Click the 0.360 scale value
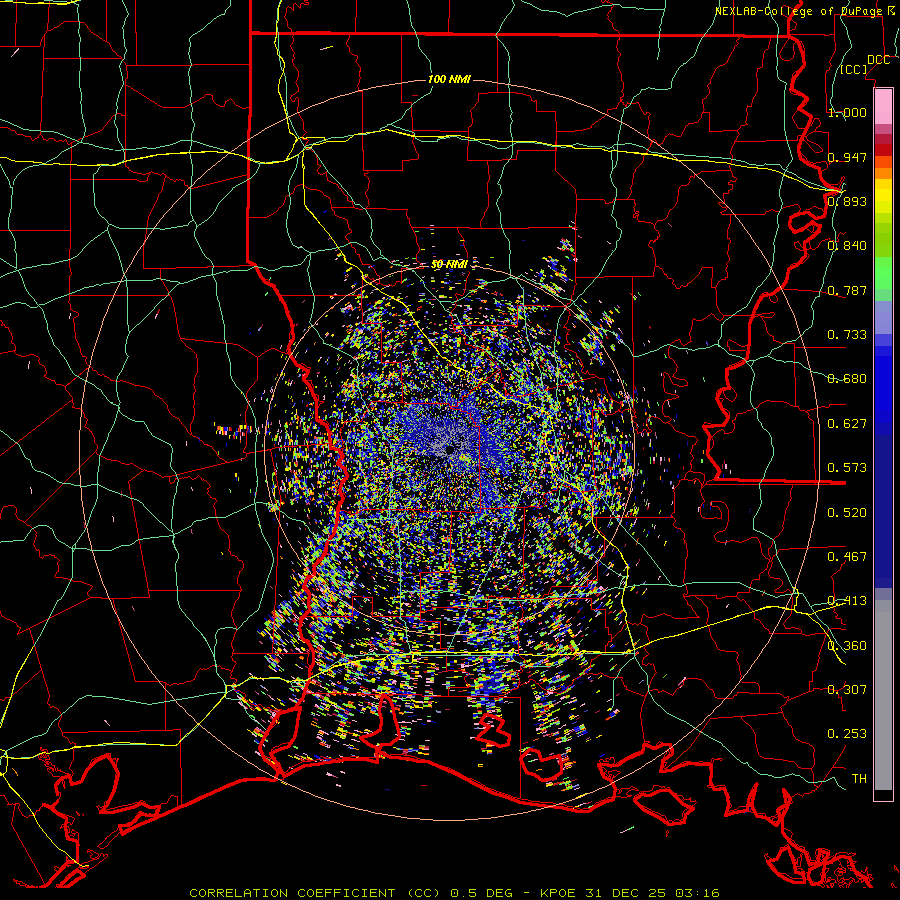This screenshot has width=900, height=900. point(847,646)
